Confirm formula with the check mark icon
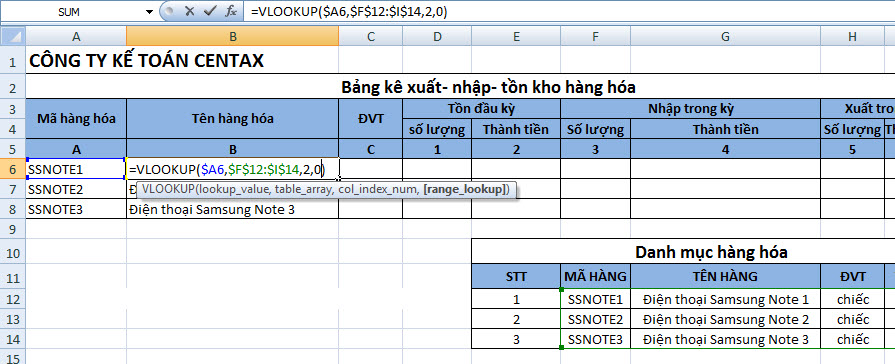Viewport: 895px width, 364px height. 210,11
